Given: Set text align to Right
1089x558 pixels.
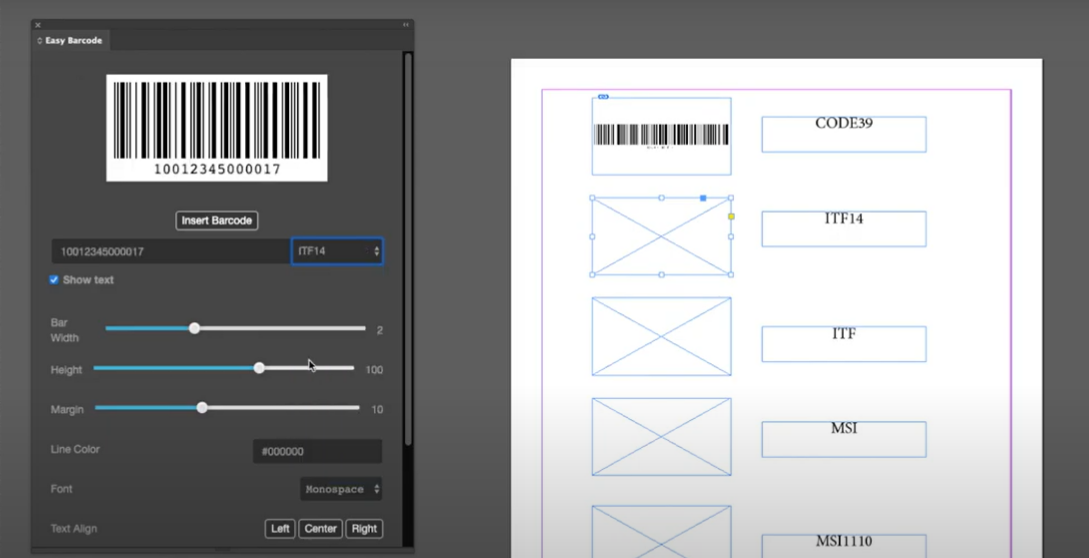Looking at the screenshot, I should (x=364, y=529).
